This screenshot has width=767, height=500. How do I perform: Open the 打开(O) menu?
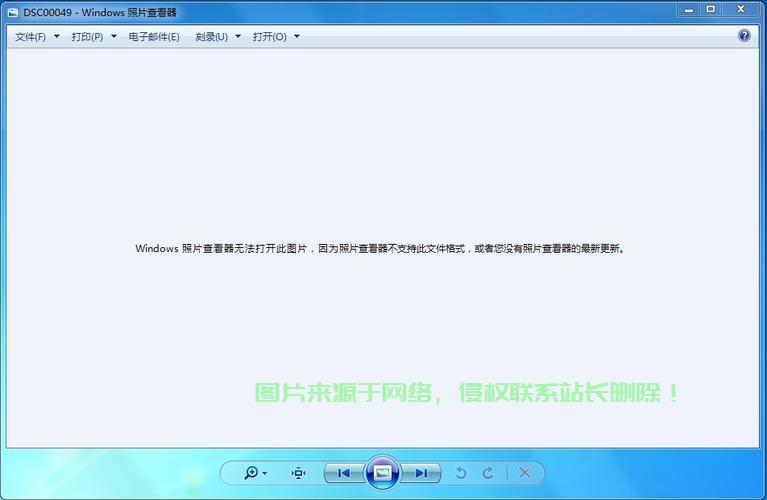coord(270,37)
